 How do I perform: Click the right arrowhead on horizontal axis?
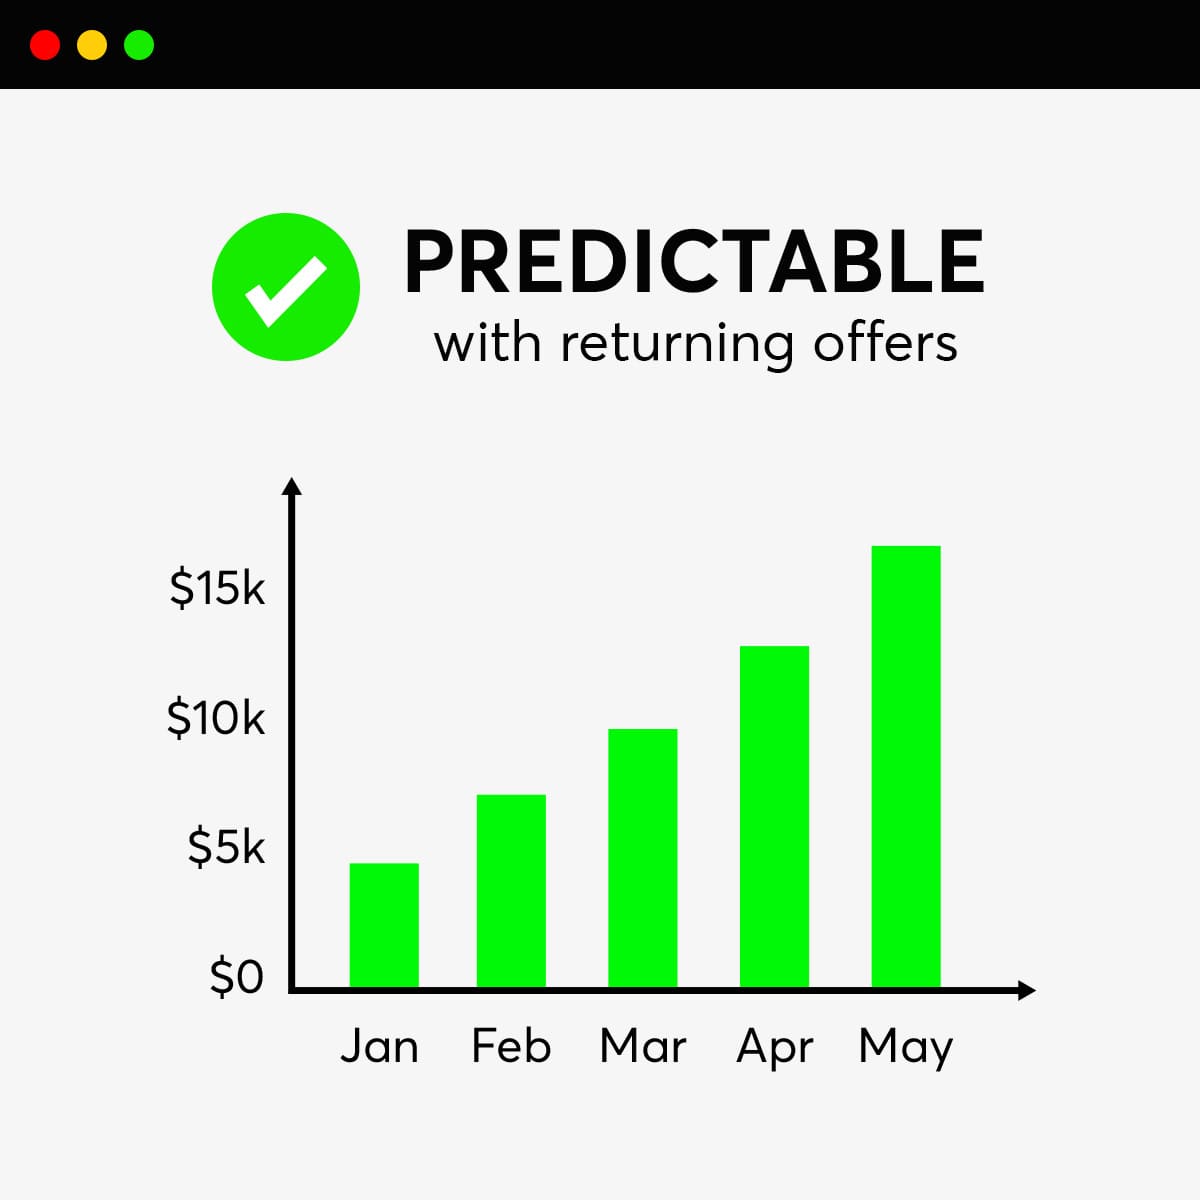(1026, 990)
